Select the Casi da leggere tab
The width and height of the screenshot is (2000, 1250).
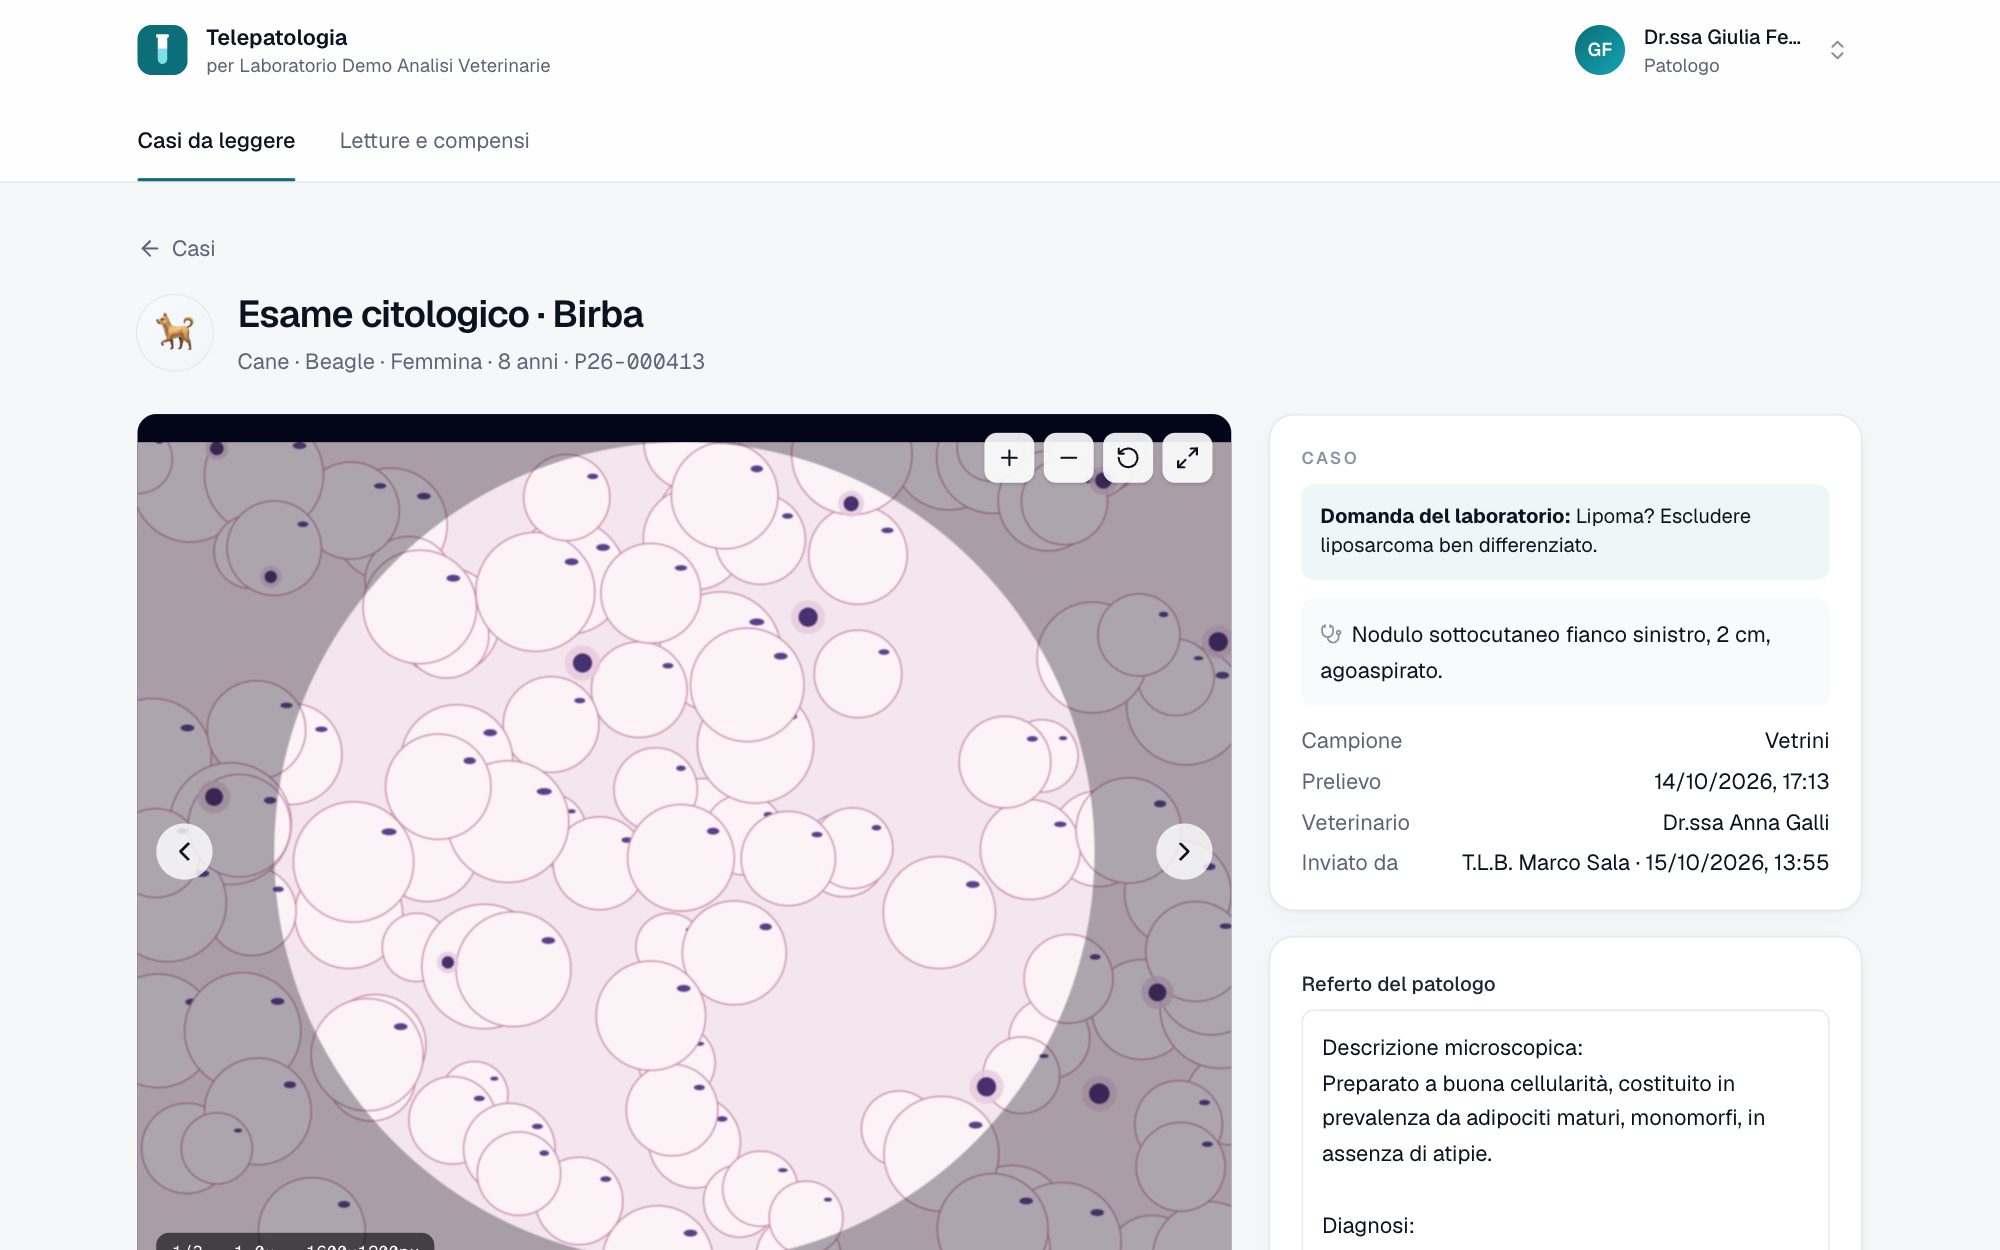click(216, 141)
